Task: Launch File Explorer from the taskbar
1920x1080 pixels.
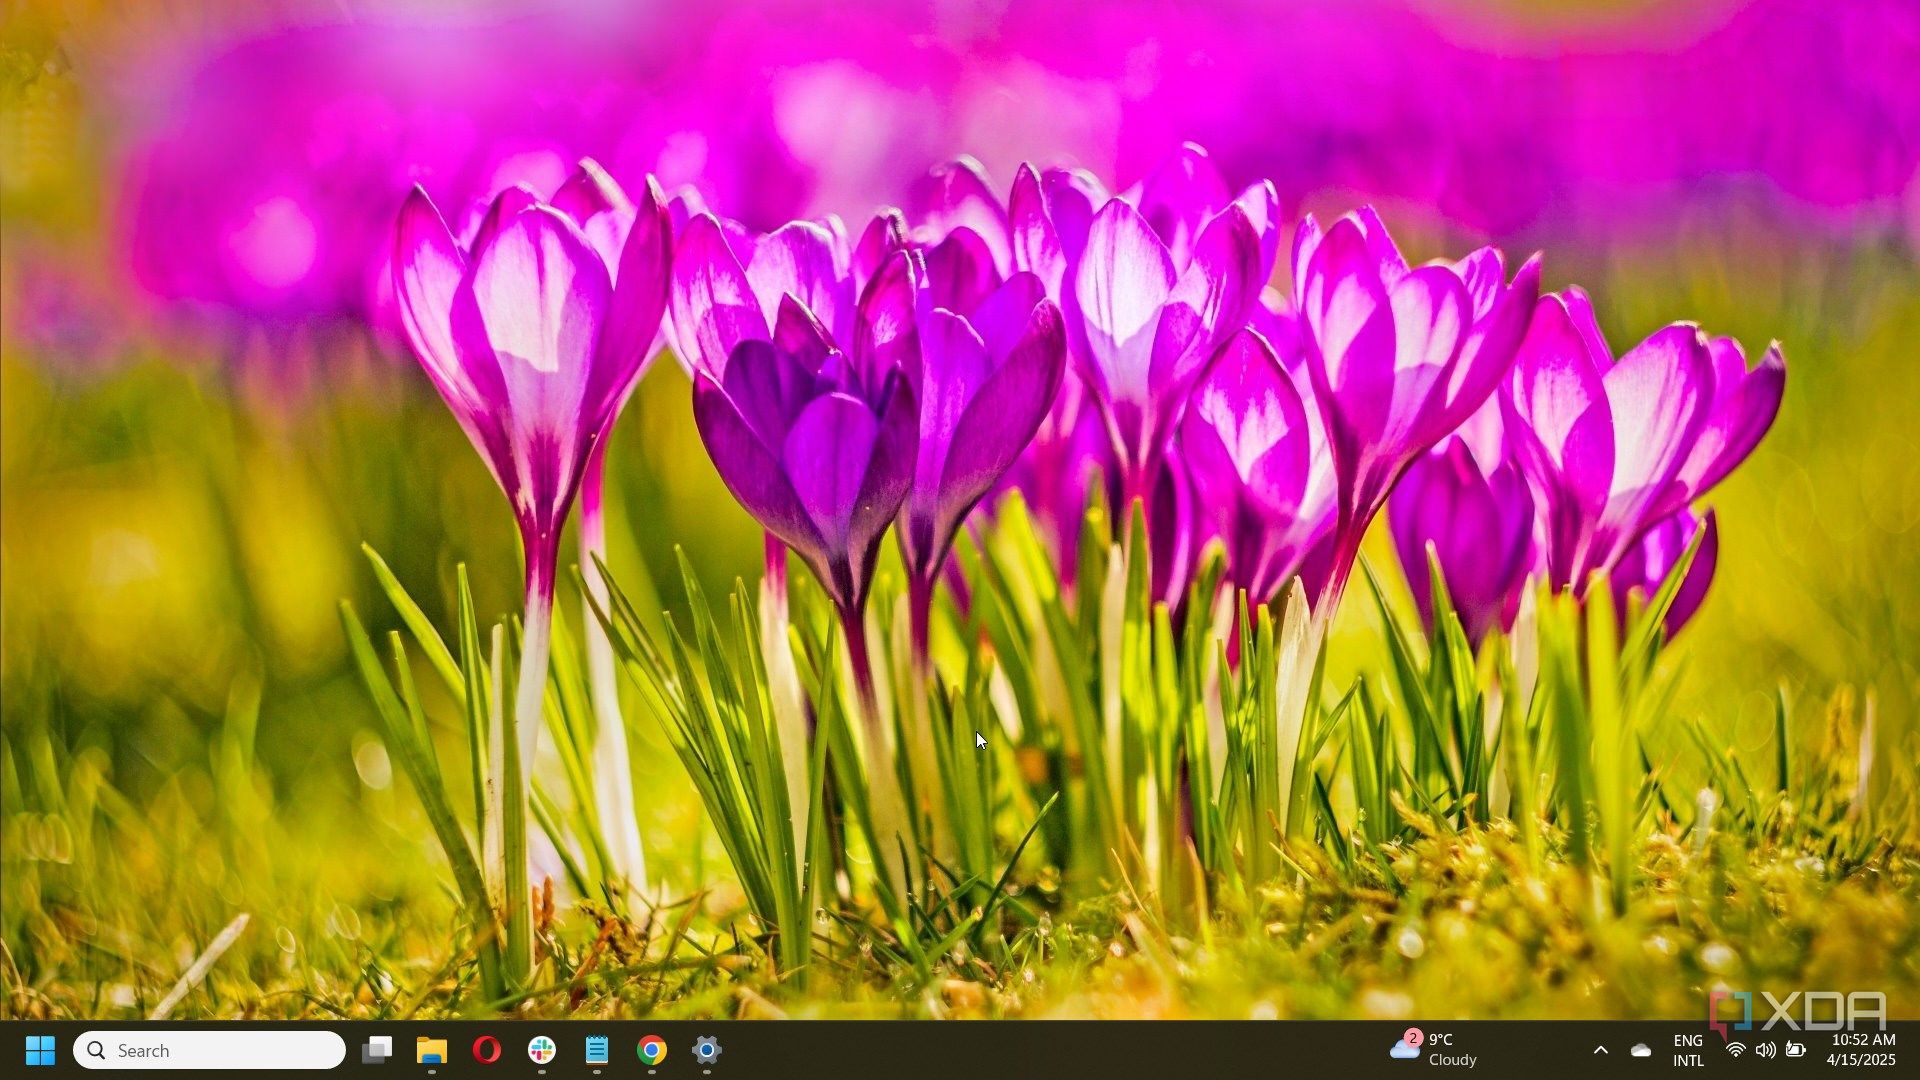Action: pyautogui.click(x=432, y=1050)
